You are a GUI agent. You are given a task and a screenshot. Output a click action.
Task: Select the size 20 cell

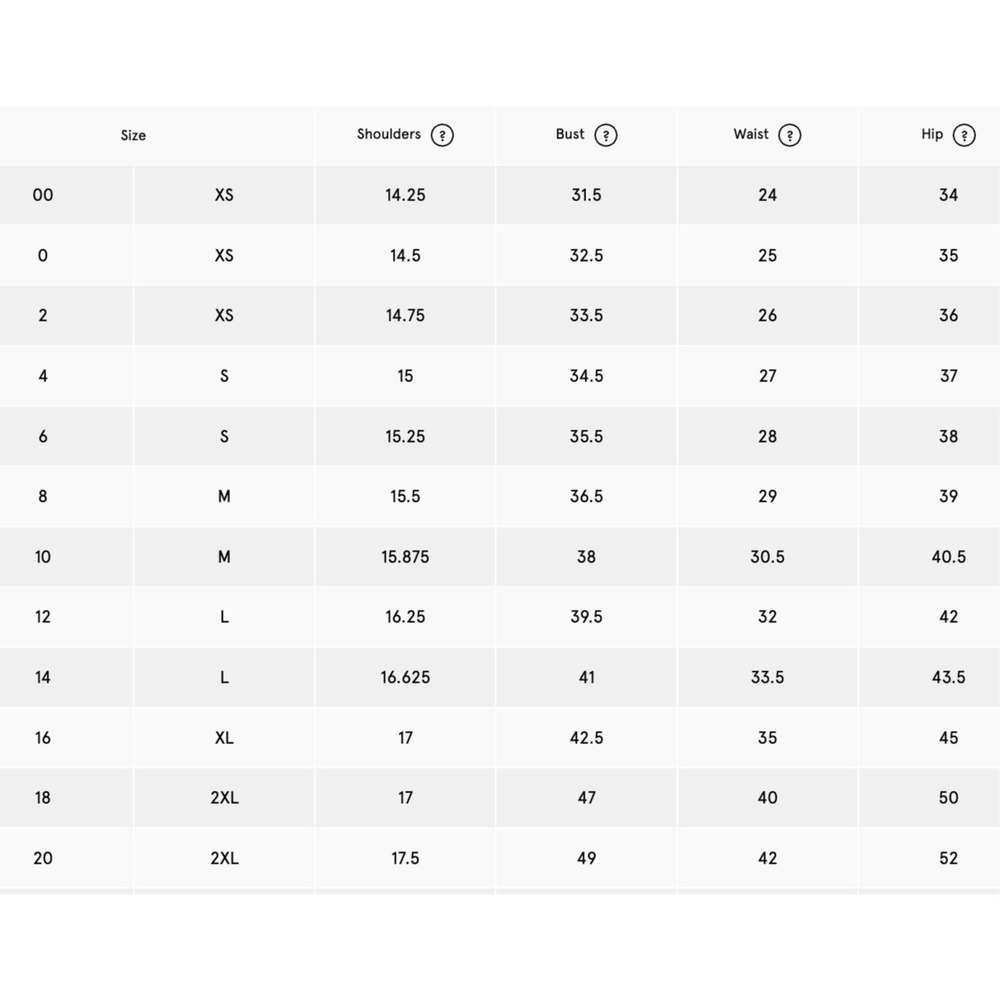pyautogui.click(x=43, y=858)
